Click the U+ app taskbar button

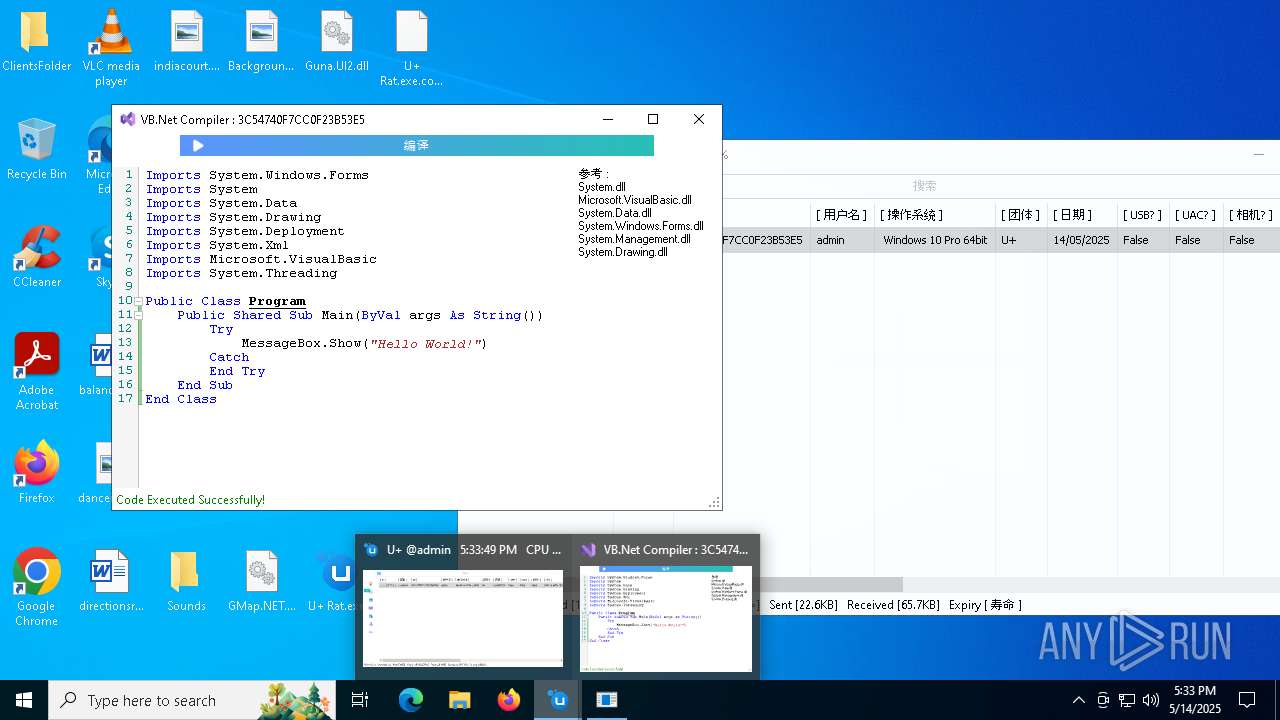(558, 700)
